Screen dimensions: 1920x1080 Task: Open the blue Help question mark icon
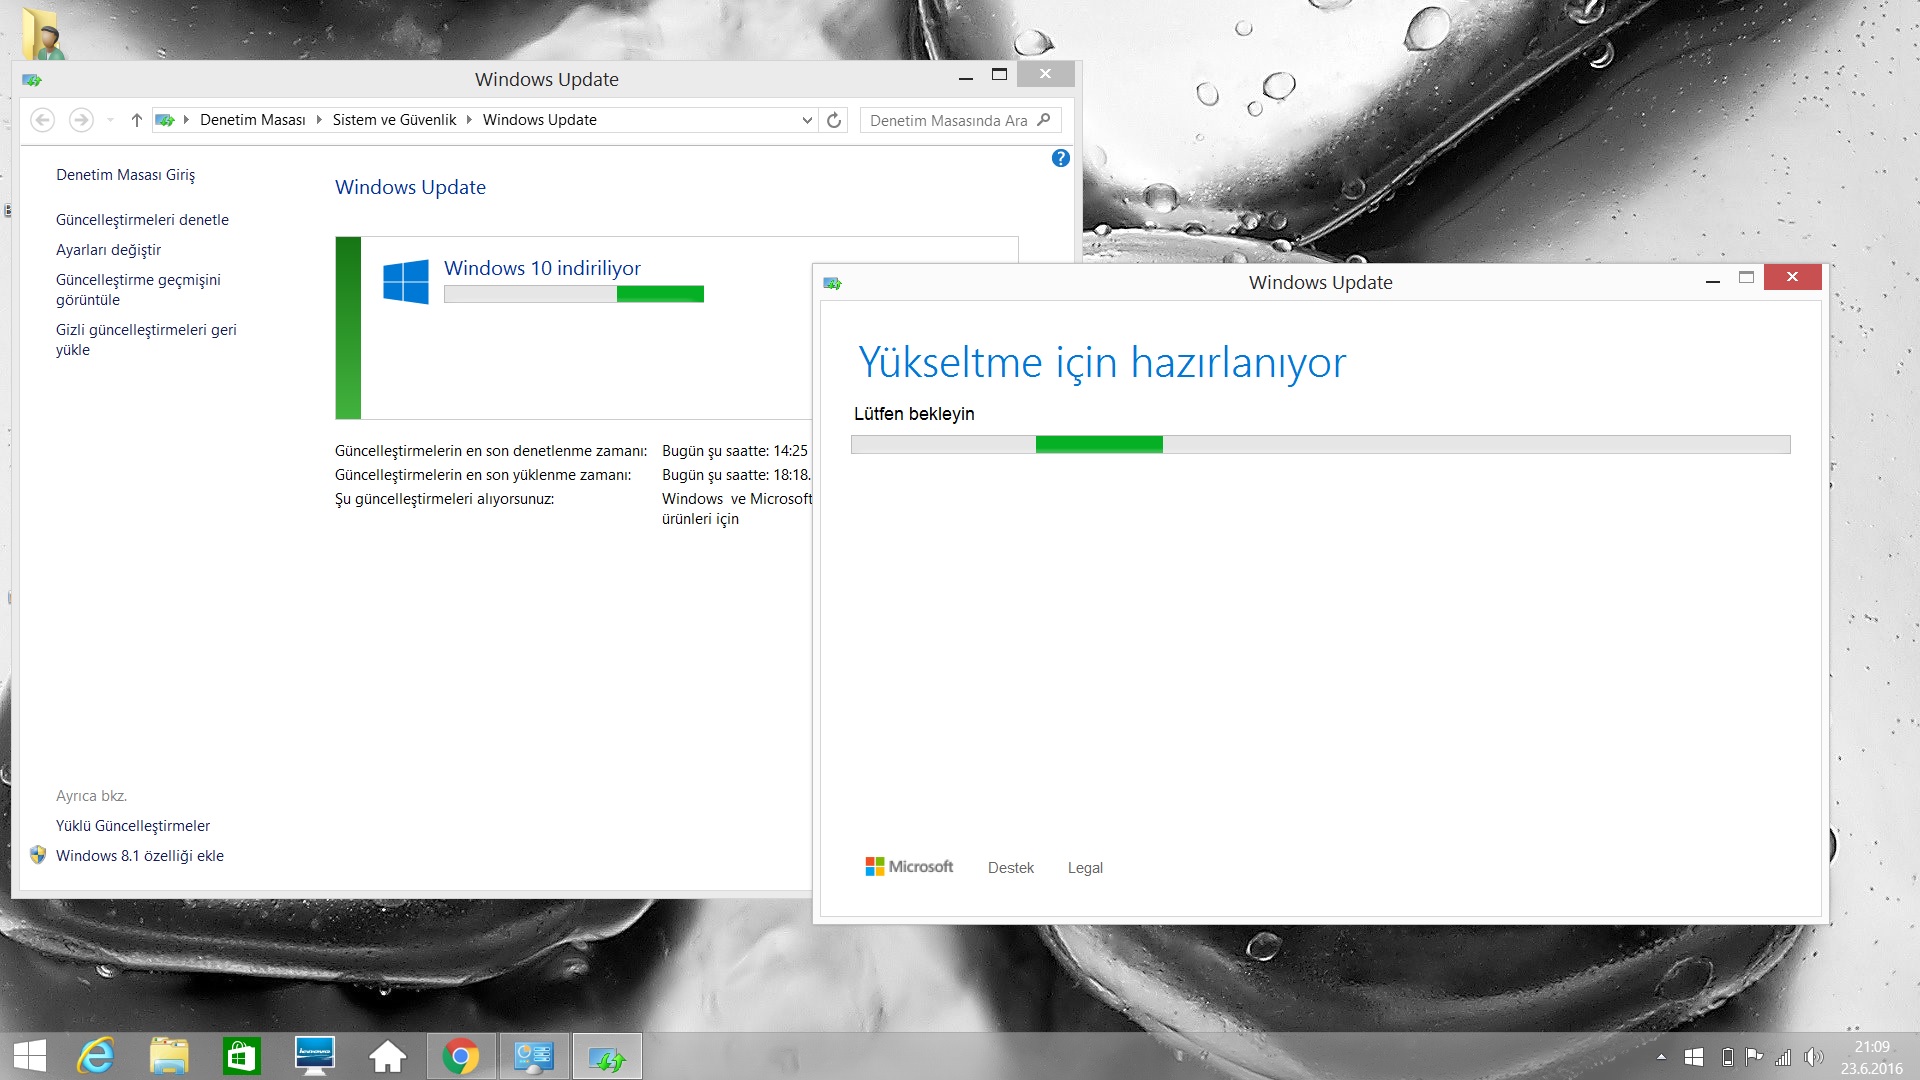tap(1061, 158)
